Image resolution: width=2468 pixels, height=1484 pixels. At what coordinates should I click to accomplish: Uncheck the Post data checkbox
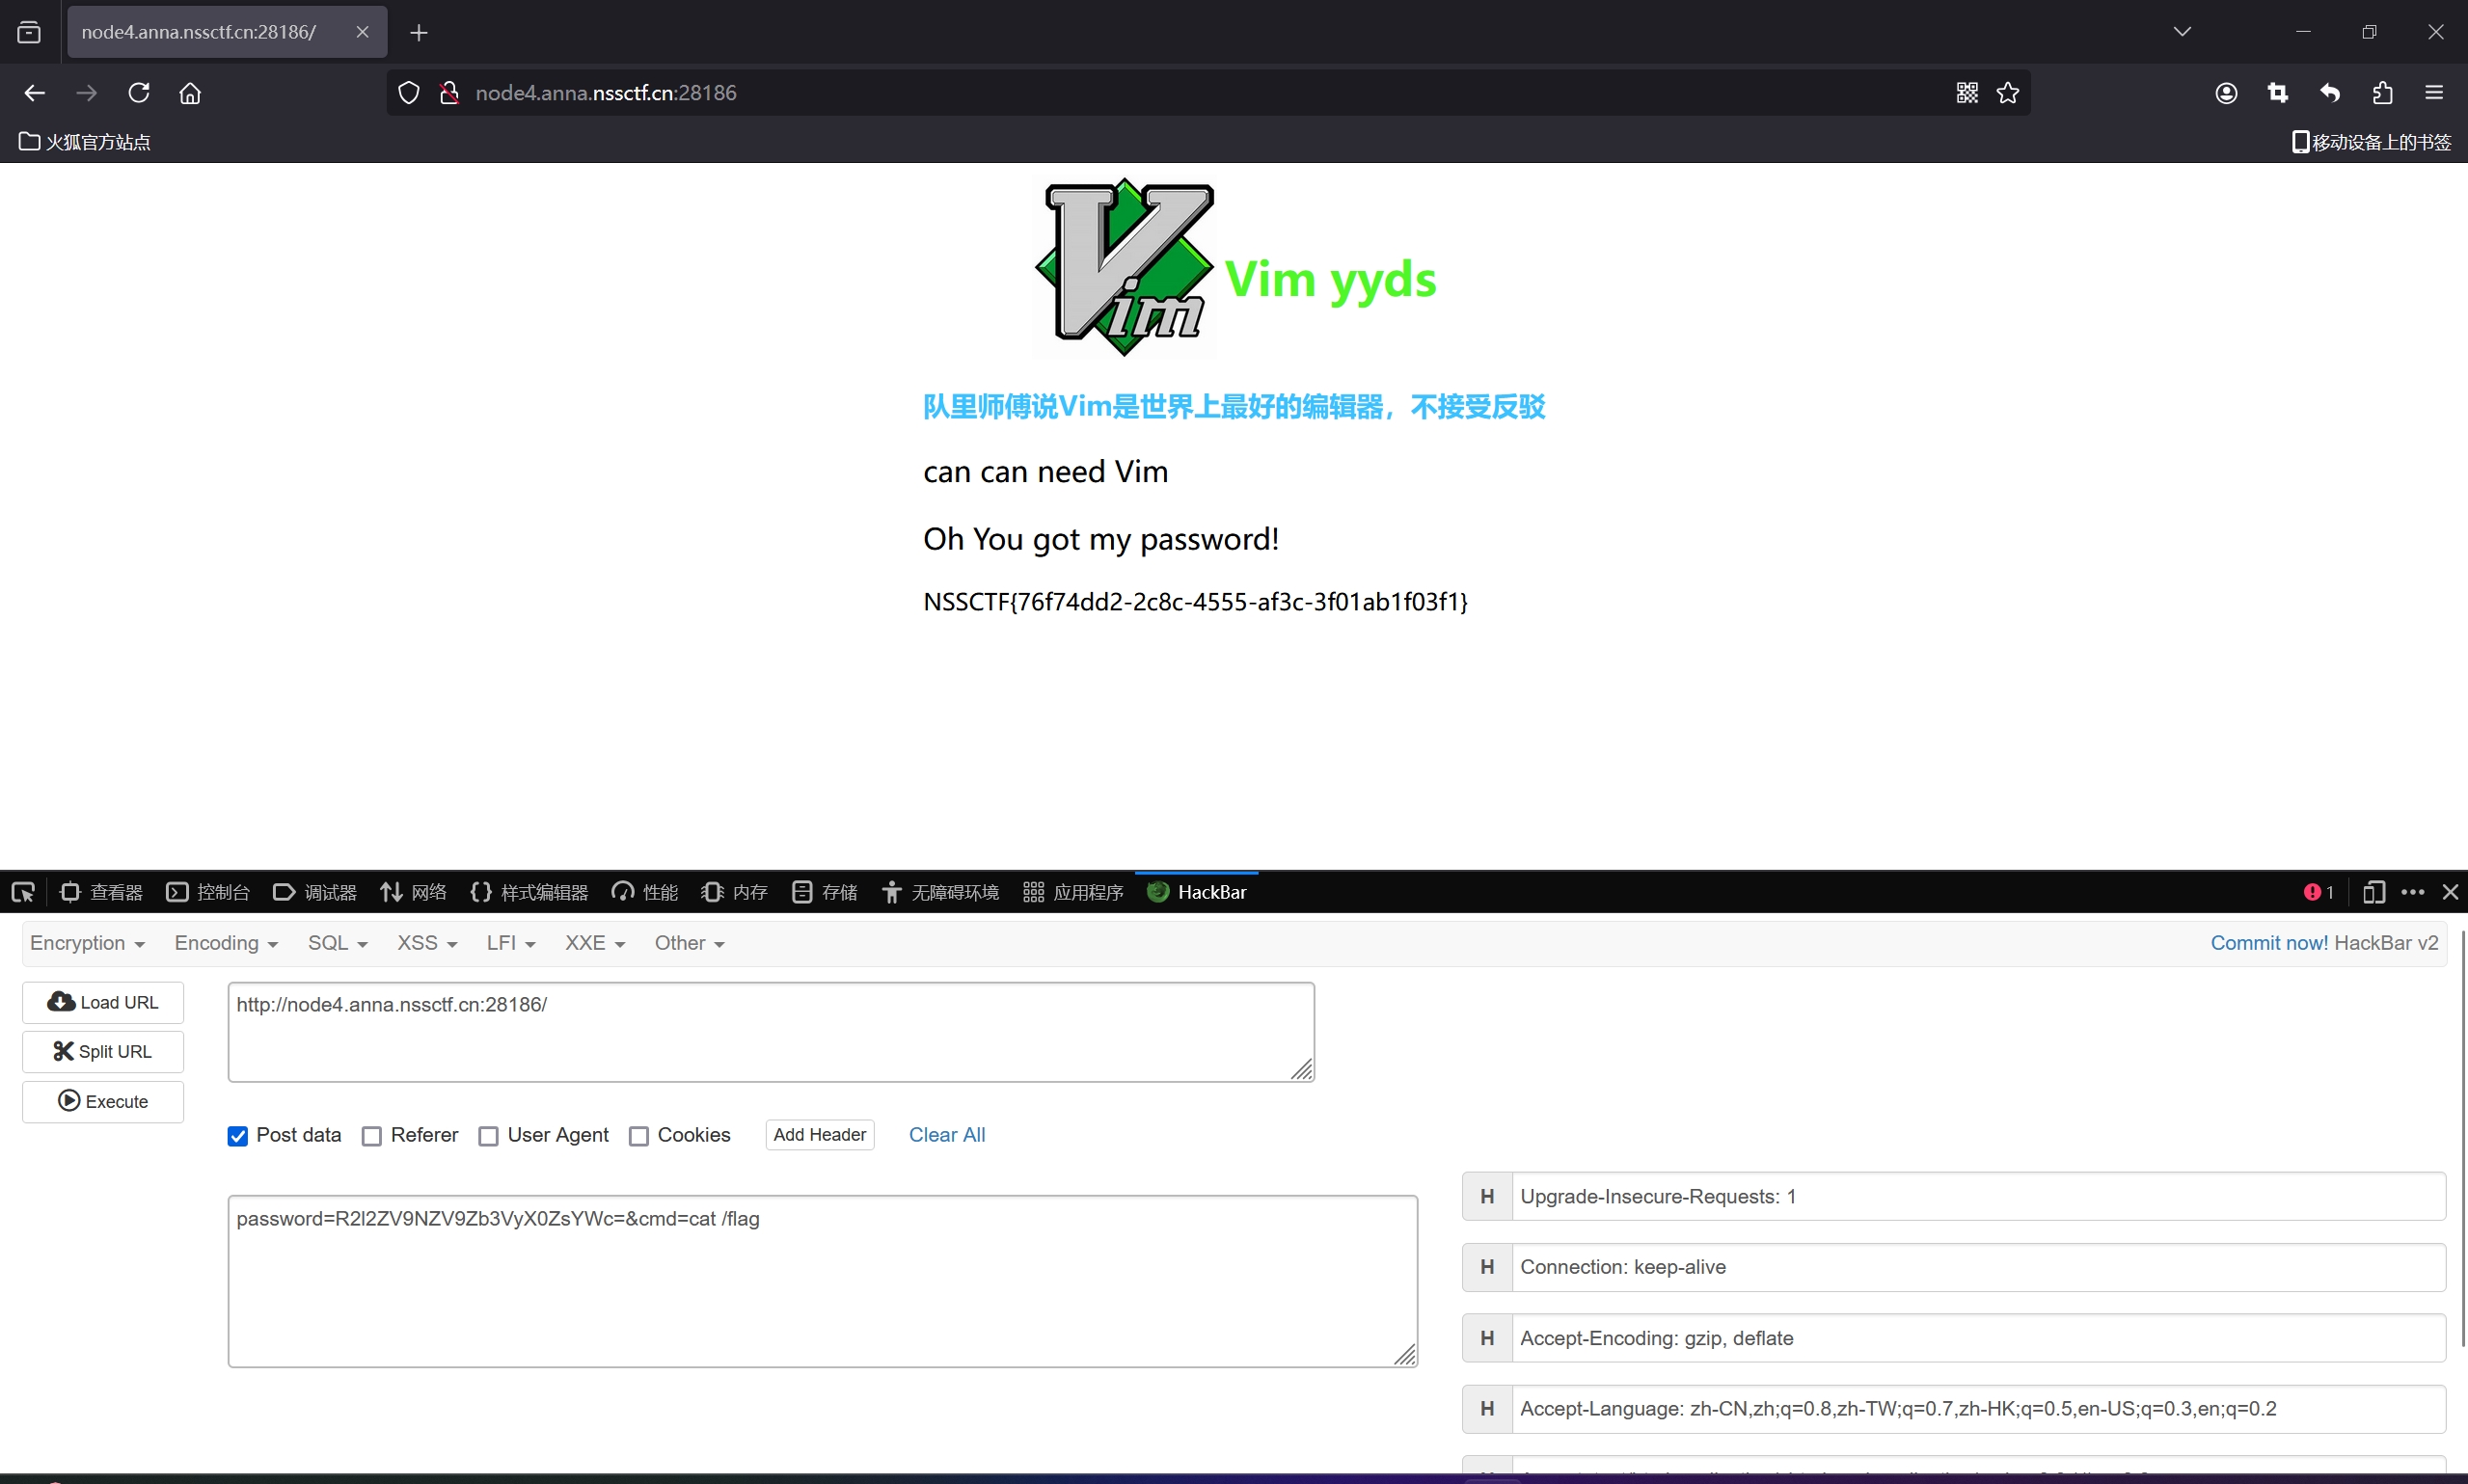pos(238,1136)
